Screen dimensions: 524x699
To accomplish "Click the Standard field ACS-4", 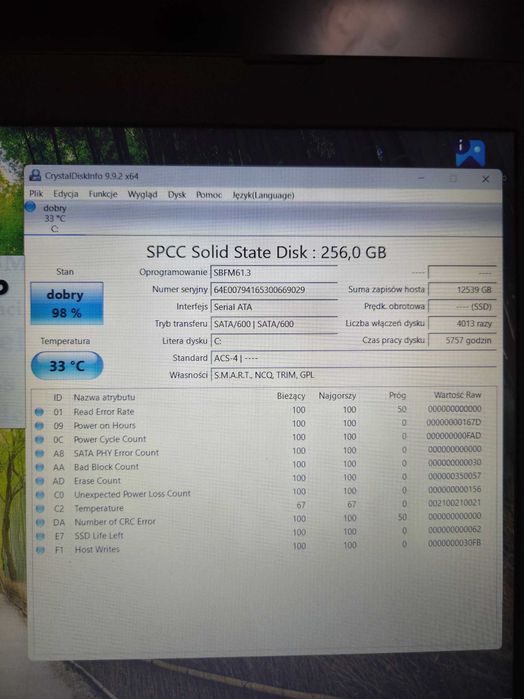I will [353, 358].
